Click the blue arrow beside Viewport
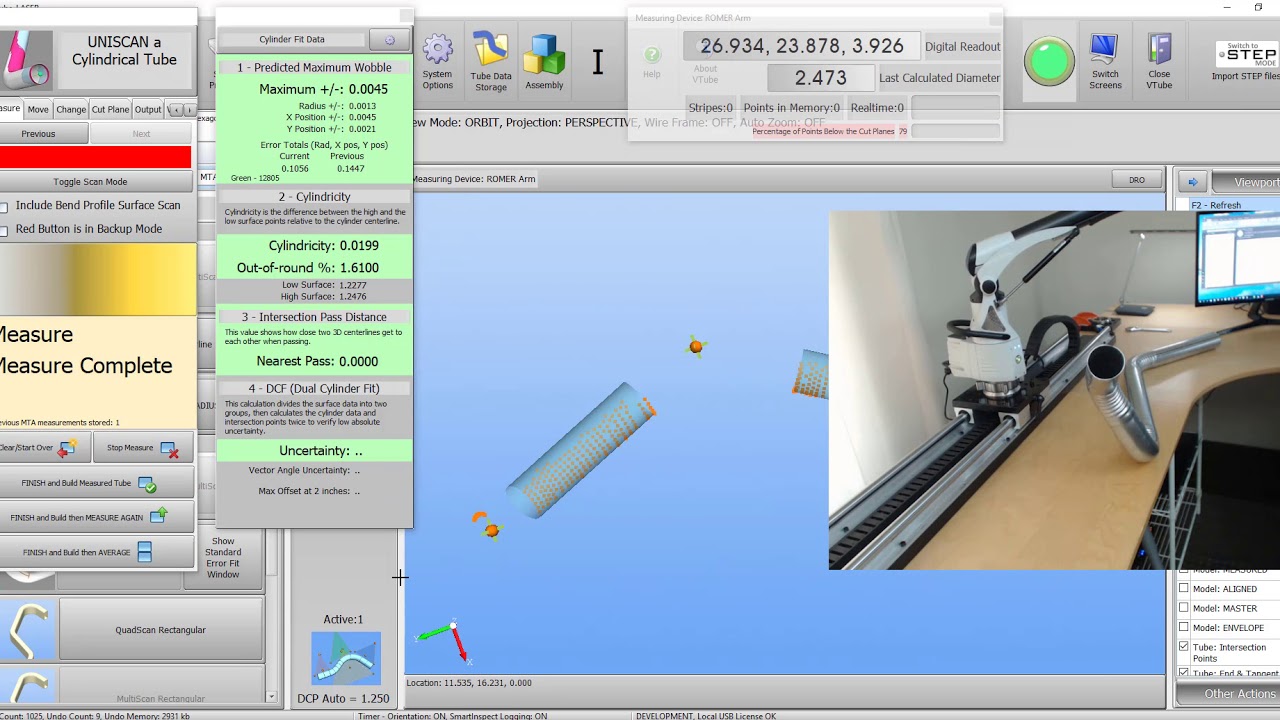Screen dimensions: 1280x720 click(1192, 182)
